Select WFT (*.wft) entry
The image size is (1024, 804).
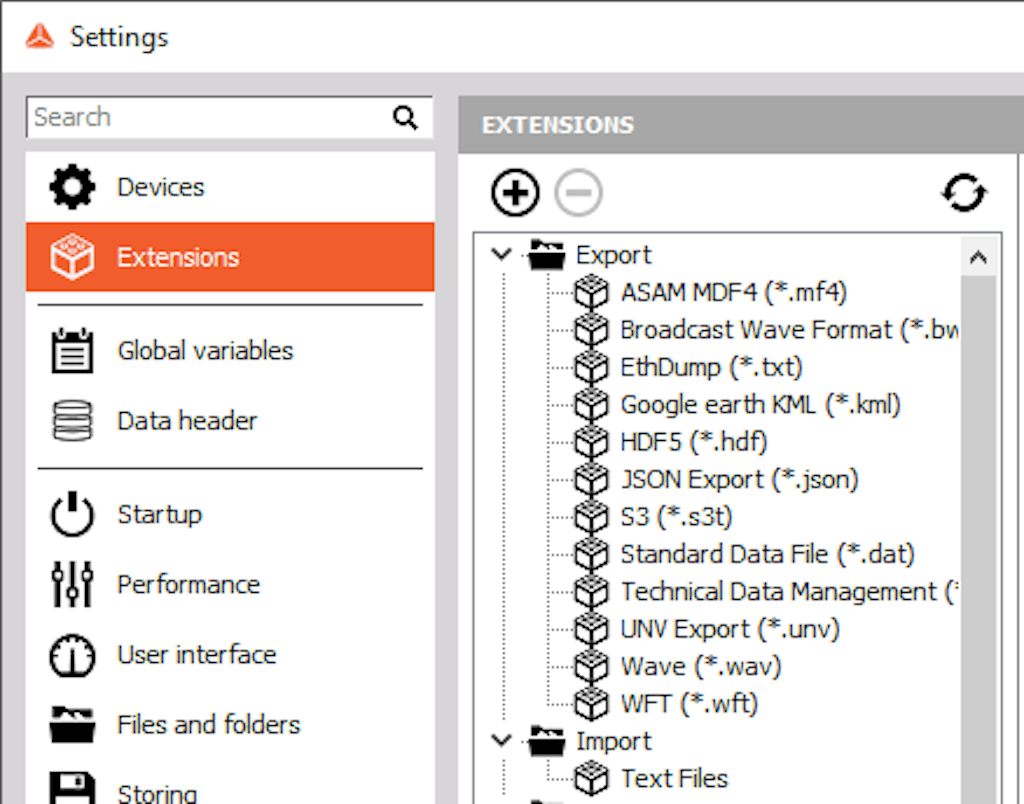tap(689, 704)
